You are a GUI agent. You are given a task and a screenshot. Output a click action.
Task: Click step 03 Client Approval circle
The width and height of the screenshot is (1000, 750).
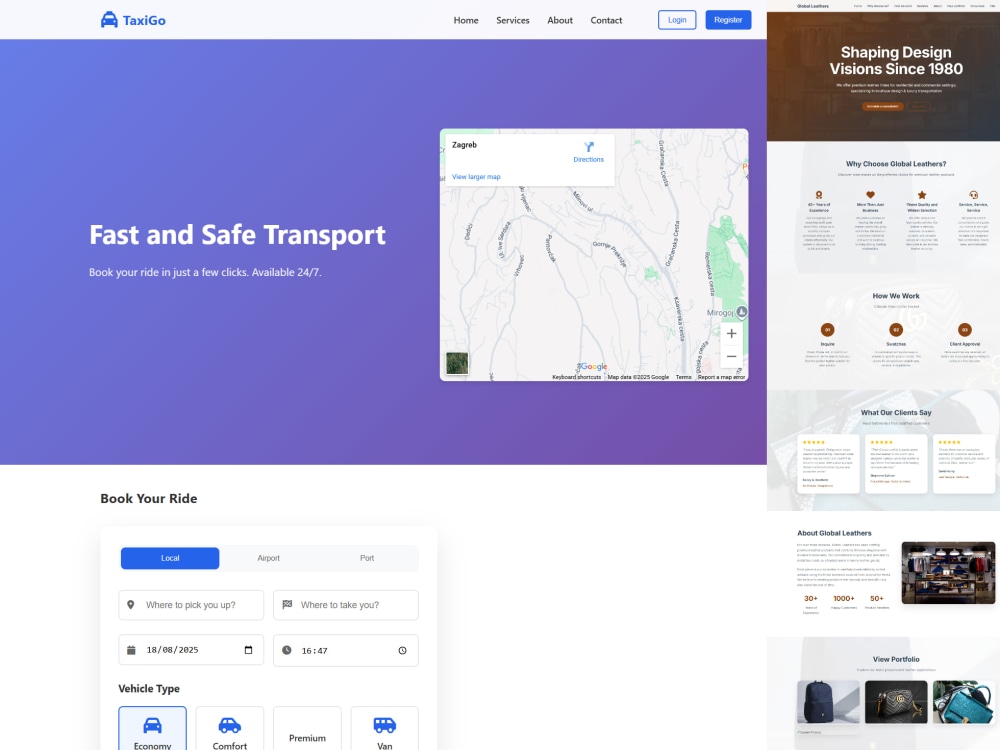965,330
